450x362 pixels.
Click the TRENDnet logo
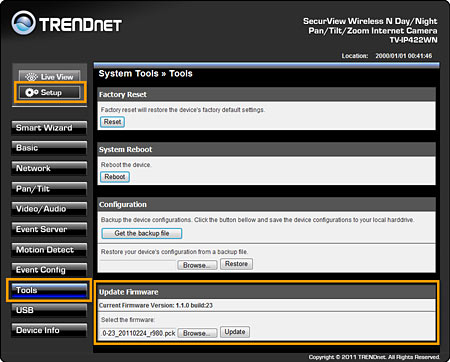pos(67,23)
